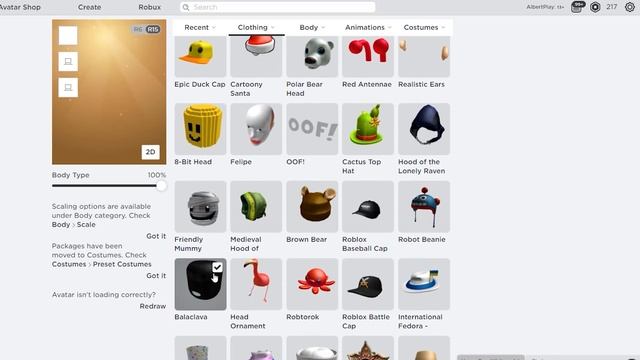Image resolution: width=640 pixels, height=360 pixels.
Task: Select the International Fedora item
Action: [424, 284]
